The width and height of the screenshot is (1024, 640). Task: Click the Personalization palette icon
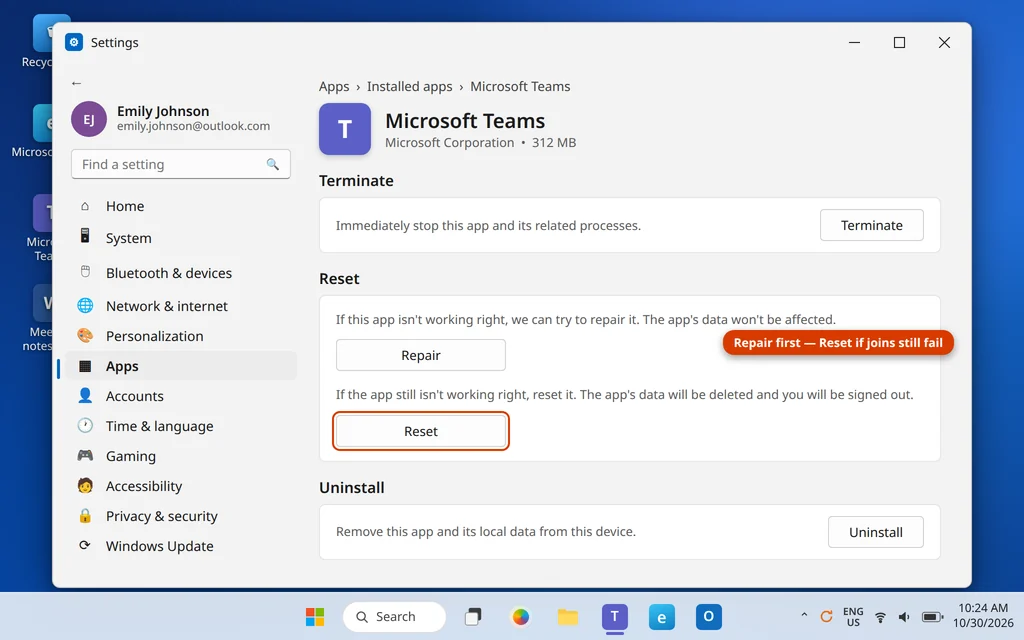85,336
